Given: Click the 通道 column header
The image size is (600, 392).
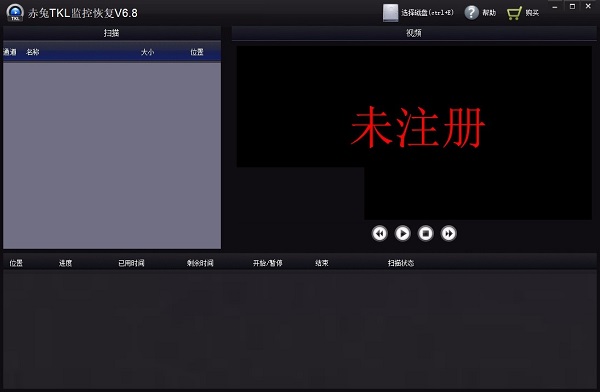Looking at the screenshot, I should 10,52.
